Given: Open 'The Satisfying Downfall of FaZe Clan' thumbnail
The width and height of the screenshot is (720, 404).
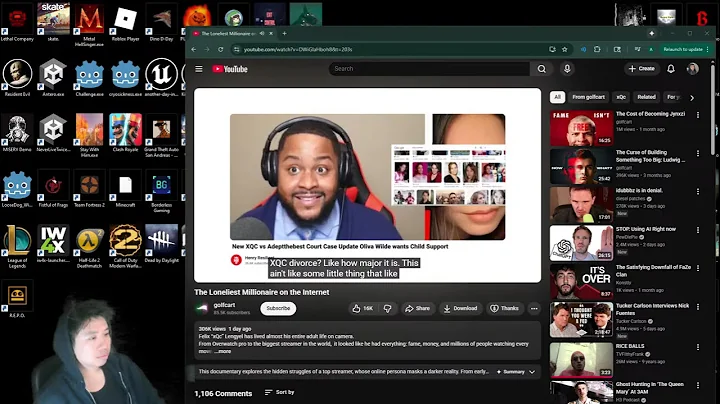Looking at the screenshot, I should tap(581, 281).
